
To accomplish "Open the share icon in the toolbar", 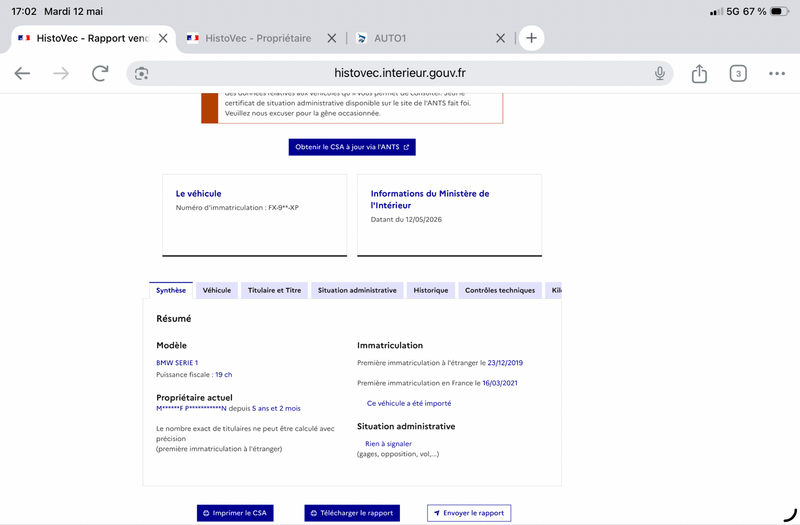I will tap(699, 73).
